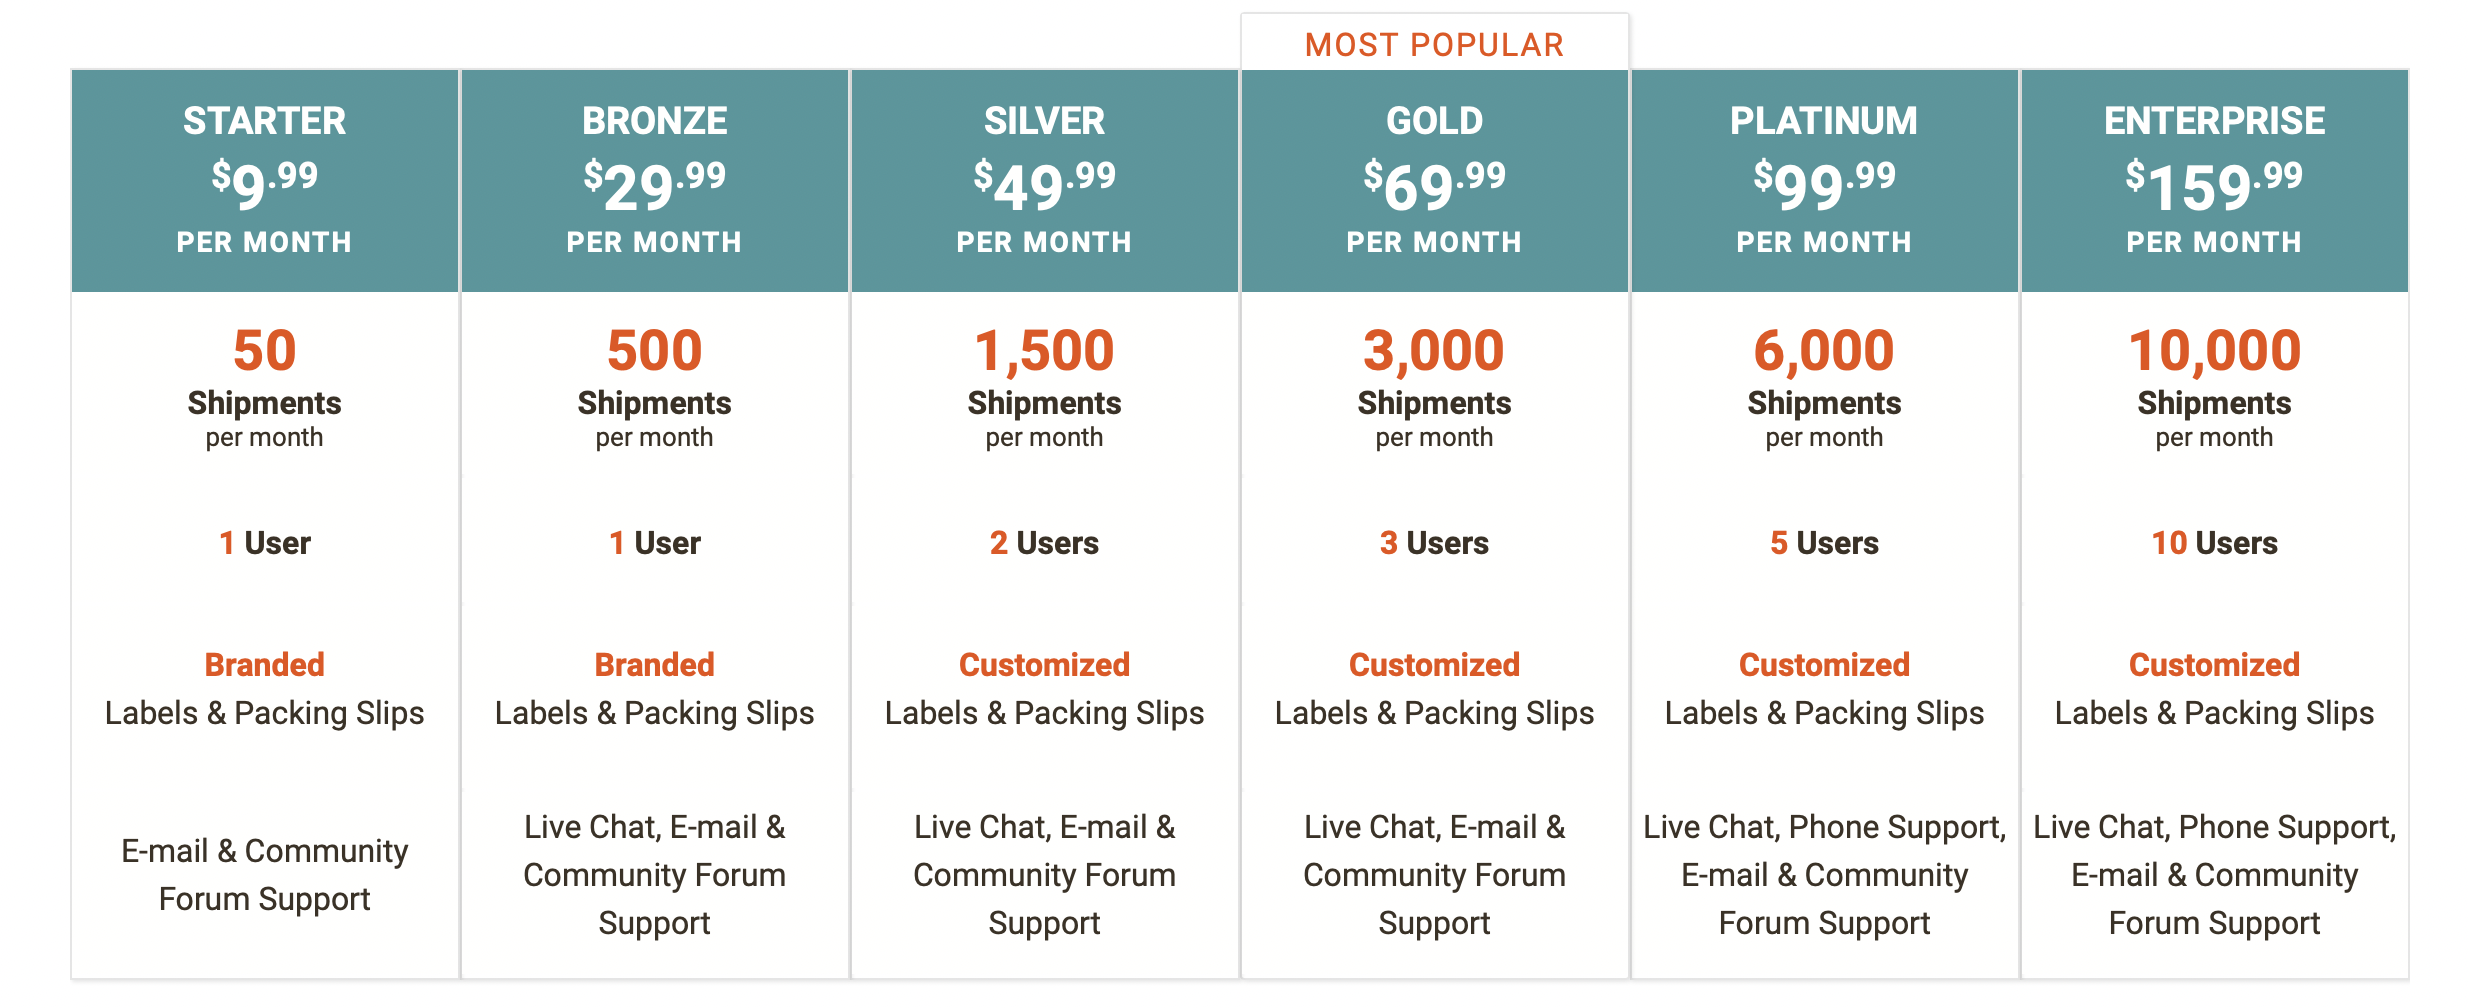
Task: Click E-mail & Community Forum Support under Starter
Action: click(x=265, y=875)
